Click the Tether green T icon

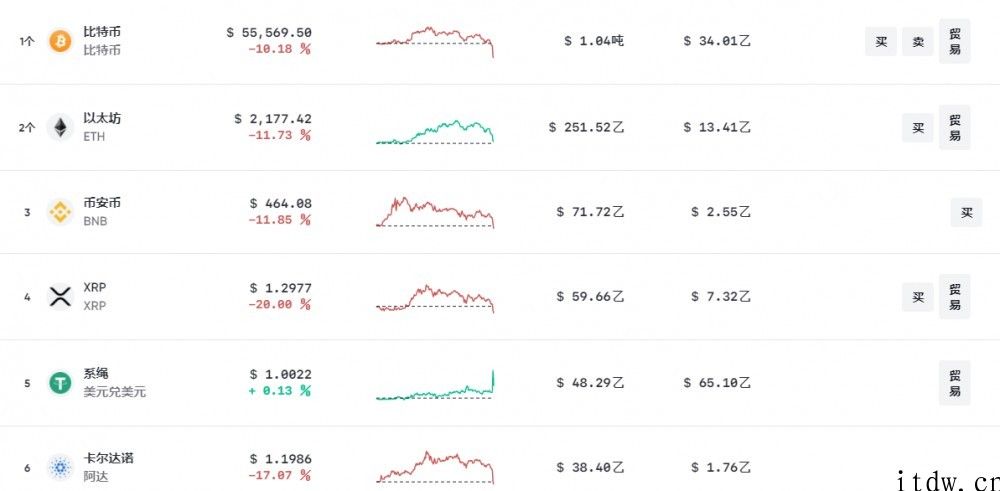61,383
